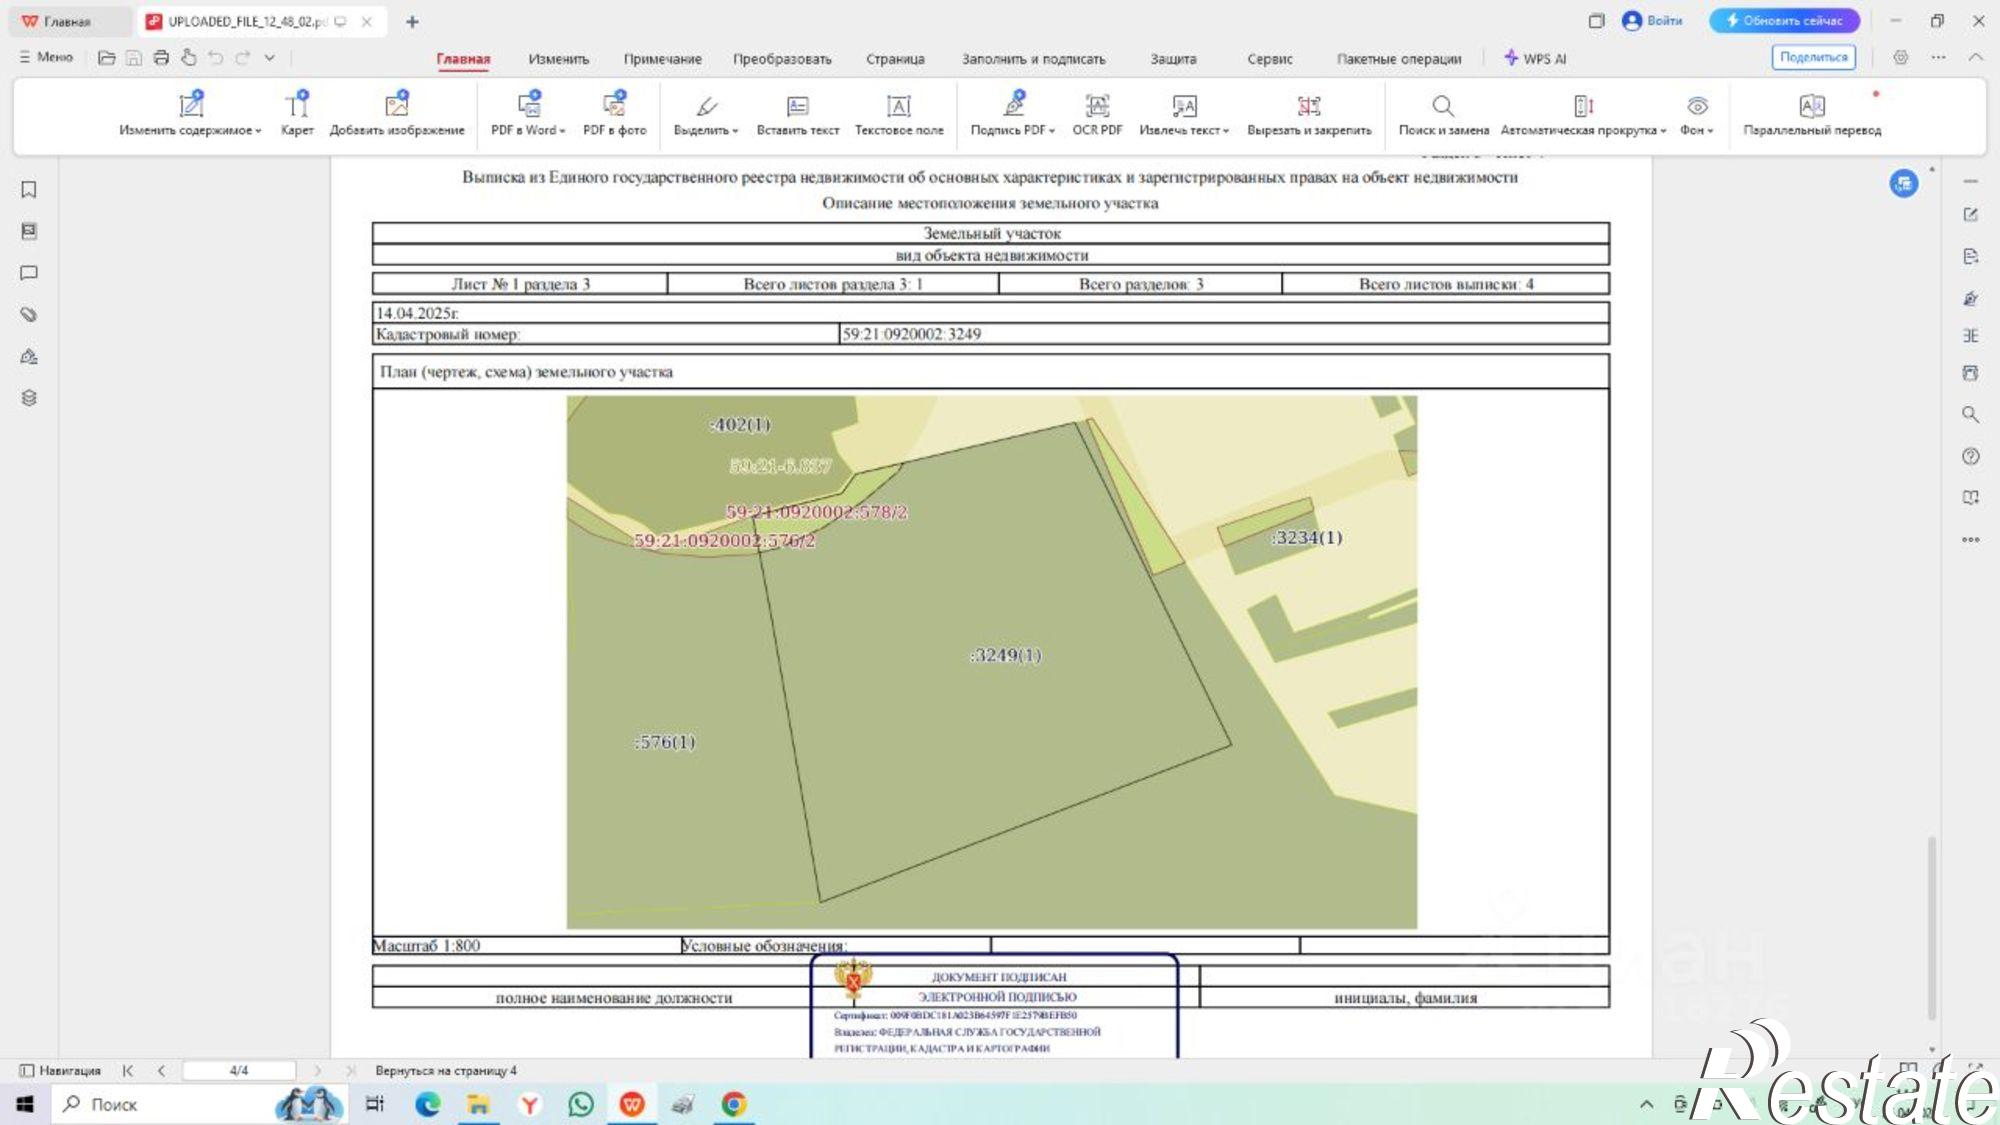Open the attachments paperclip panel

coord(29,314)
